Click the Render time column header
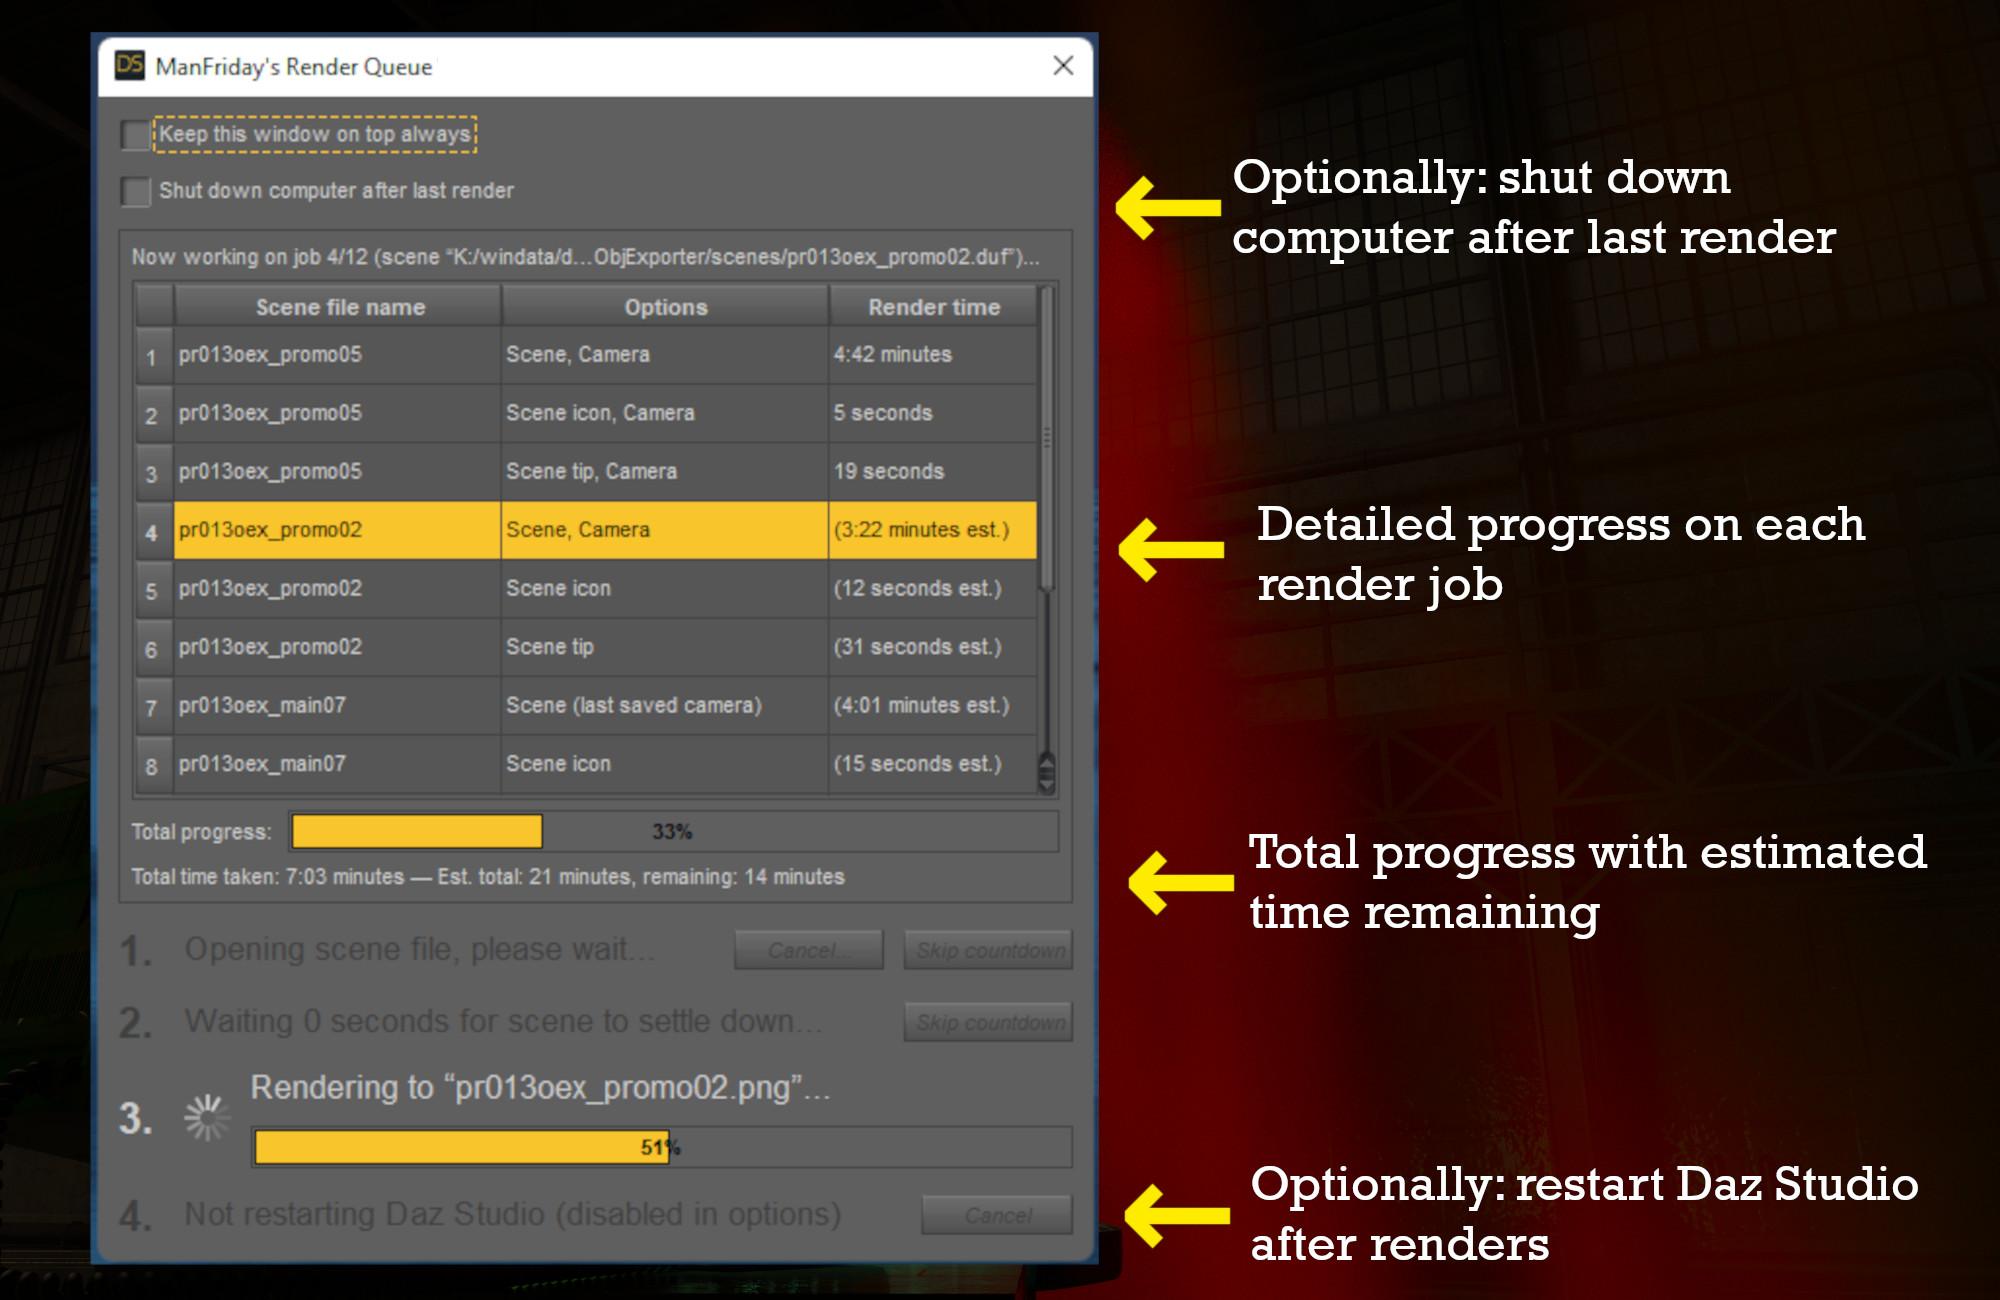Viewport: 2000px width, 1300px height. coord(933,306)
